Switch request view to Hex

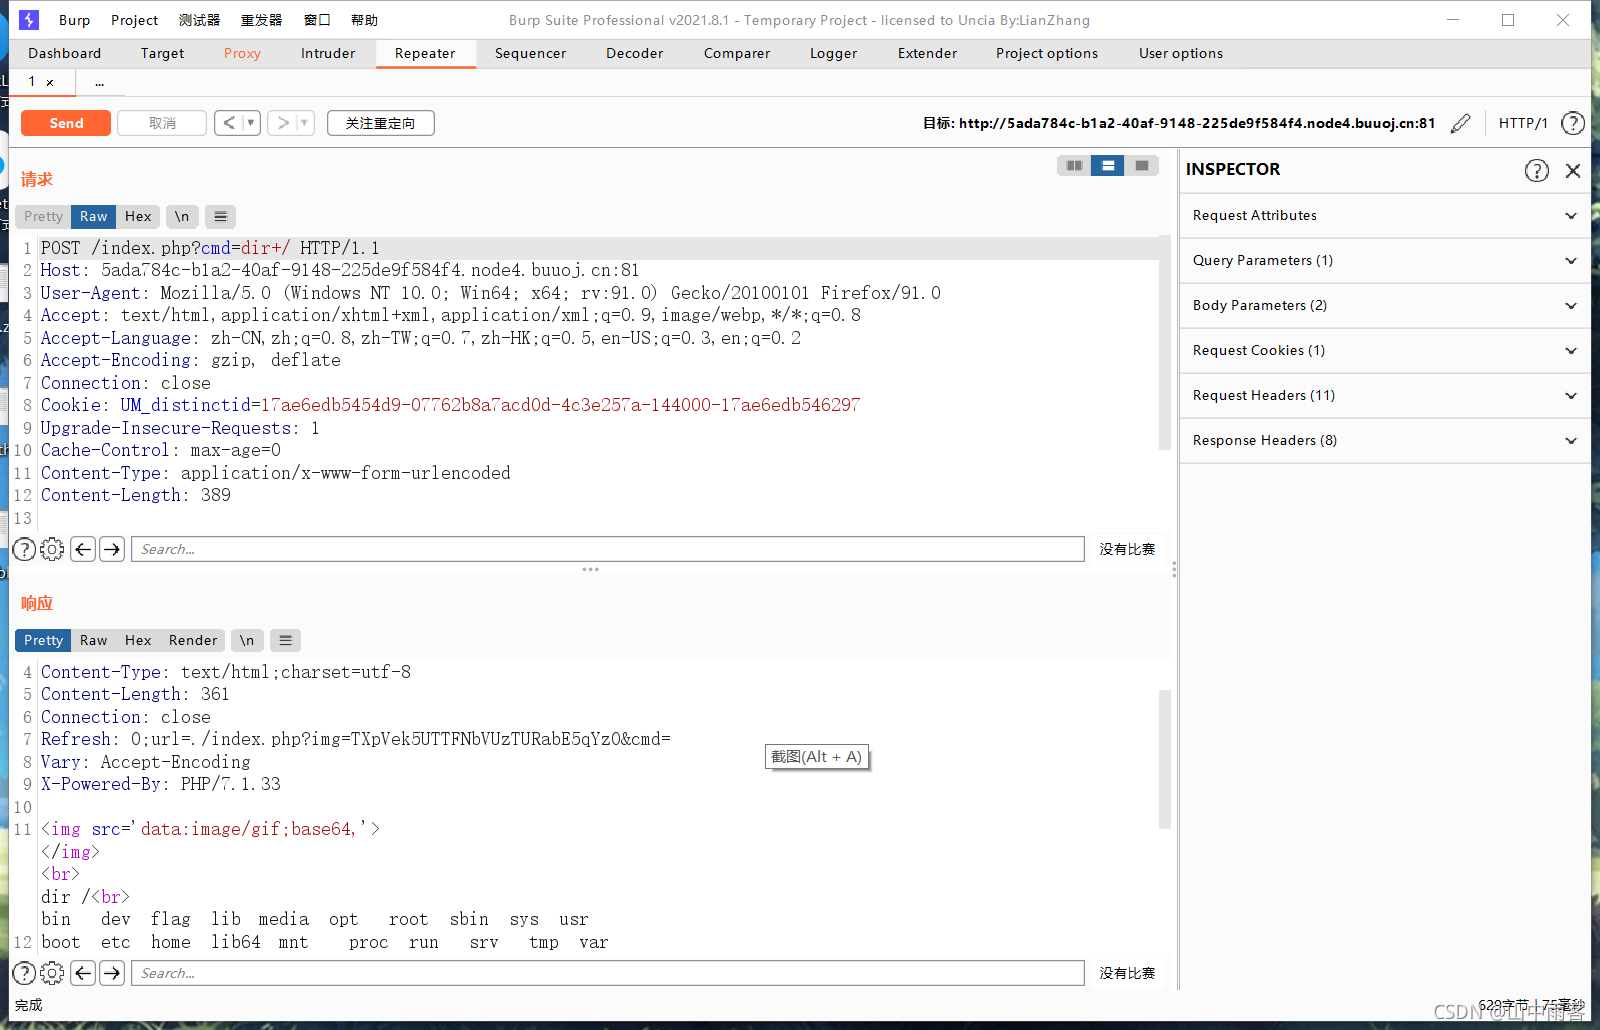138,216
